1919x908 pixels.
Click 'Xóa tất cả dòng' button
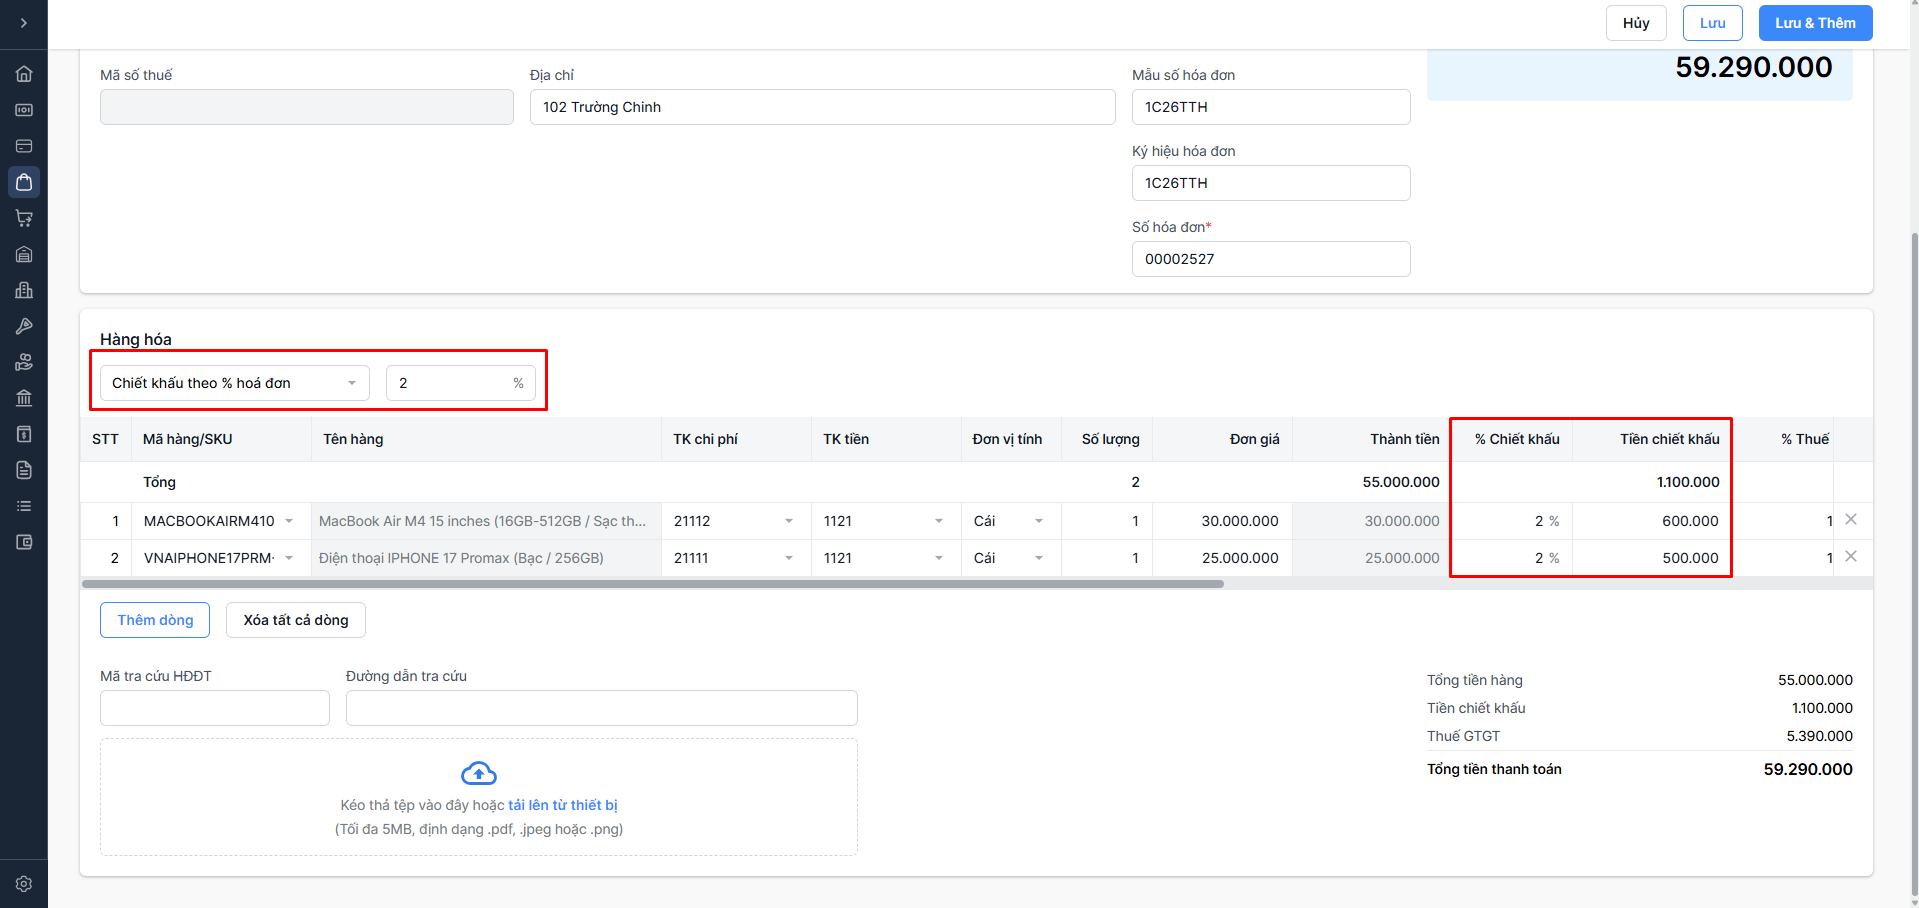[x=295, y=620]
